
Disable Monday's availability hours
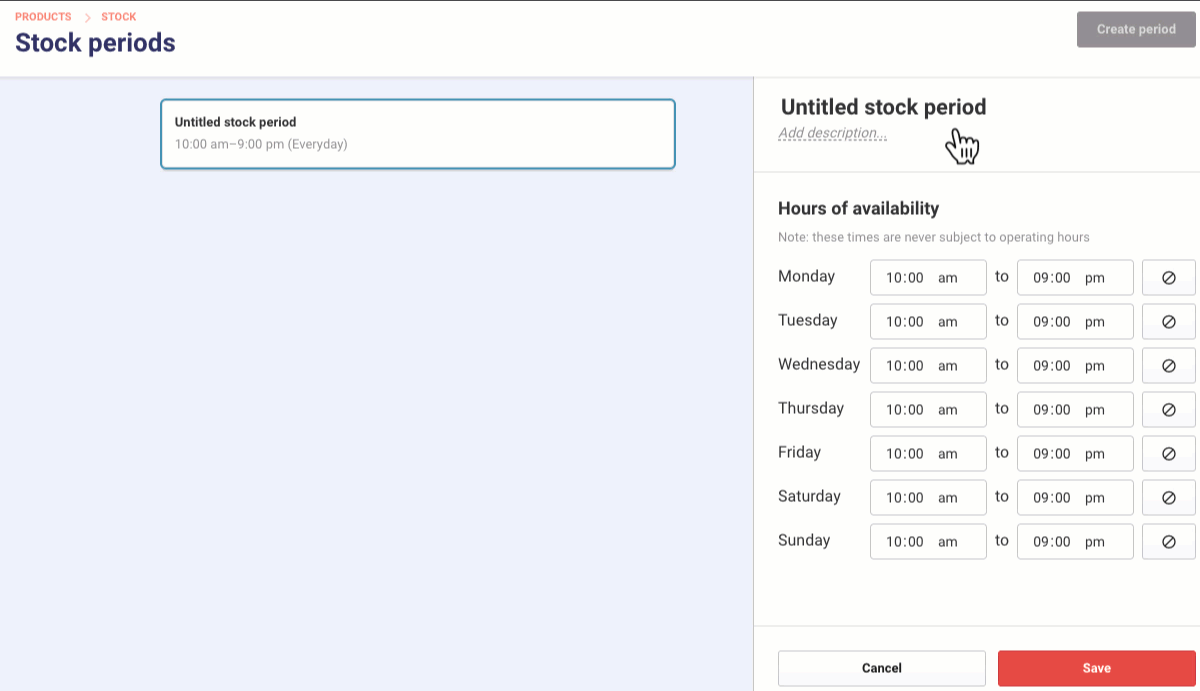coord(1168,277)
